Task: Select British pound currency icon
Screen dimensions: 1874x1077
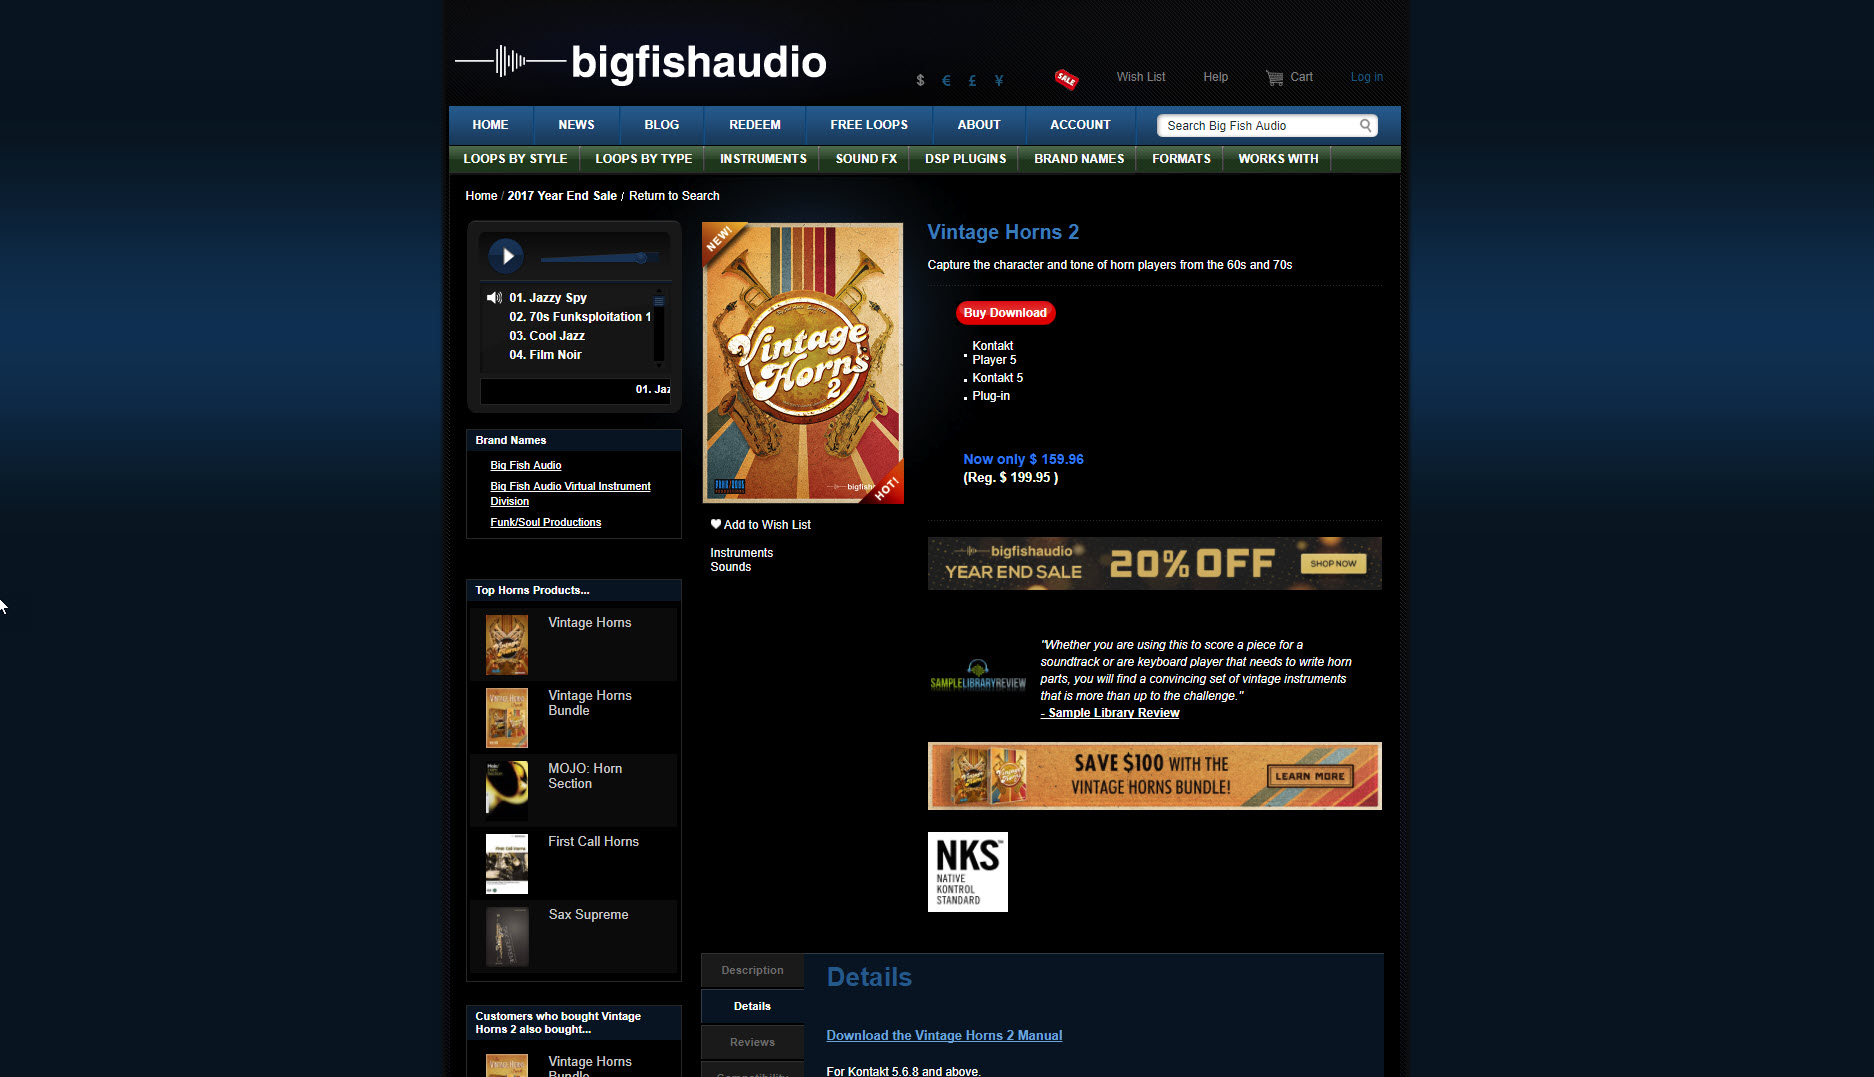Action: (x=972, y=80)
